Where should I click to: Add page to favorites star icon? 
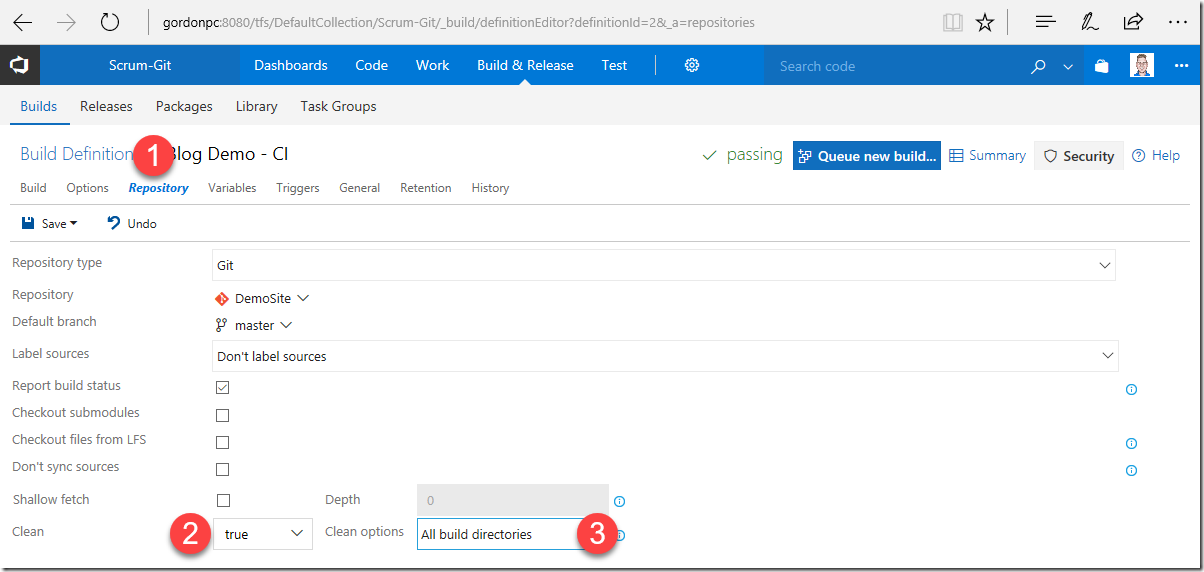point(985,22)
